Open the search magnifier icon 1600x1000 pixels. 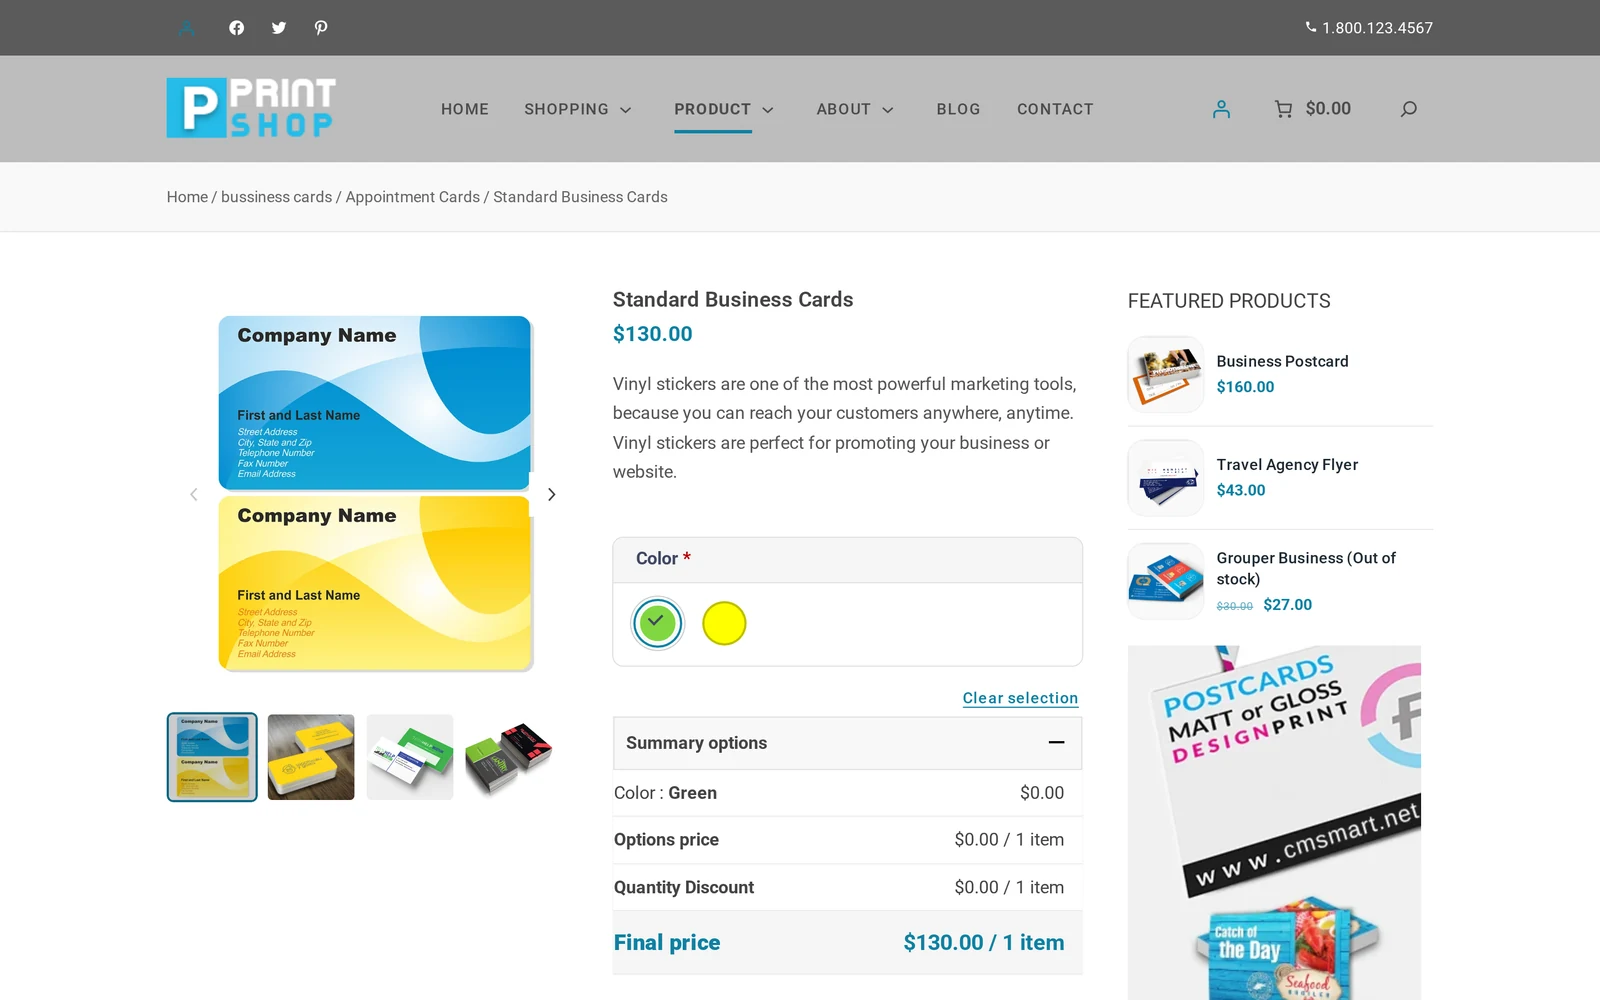click(x=1408, y=109)
